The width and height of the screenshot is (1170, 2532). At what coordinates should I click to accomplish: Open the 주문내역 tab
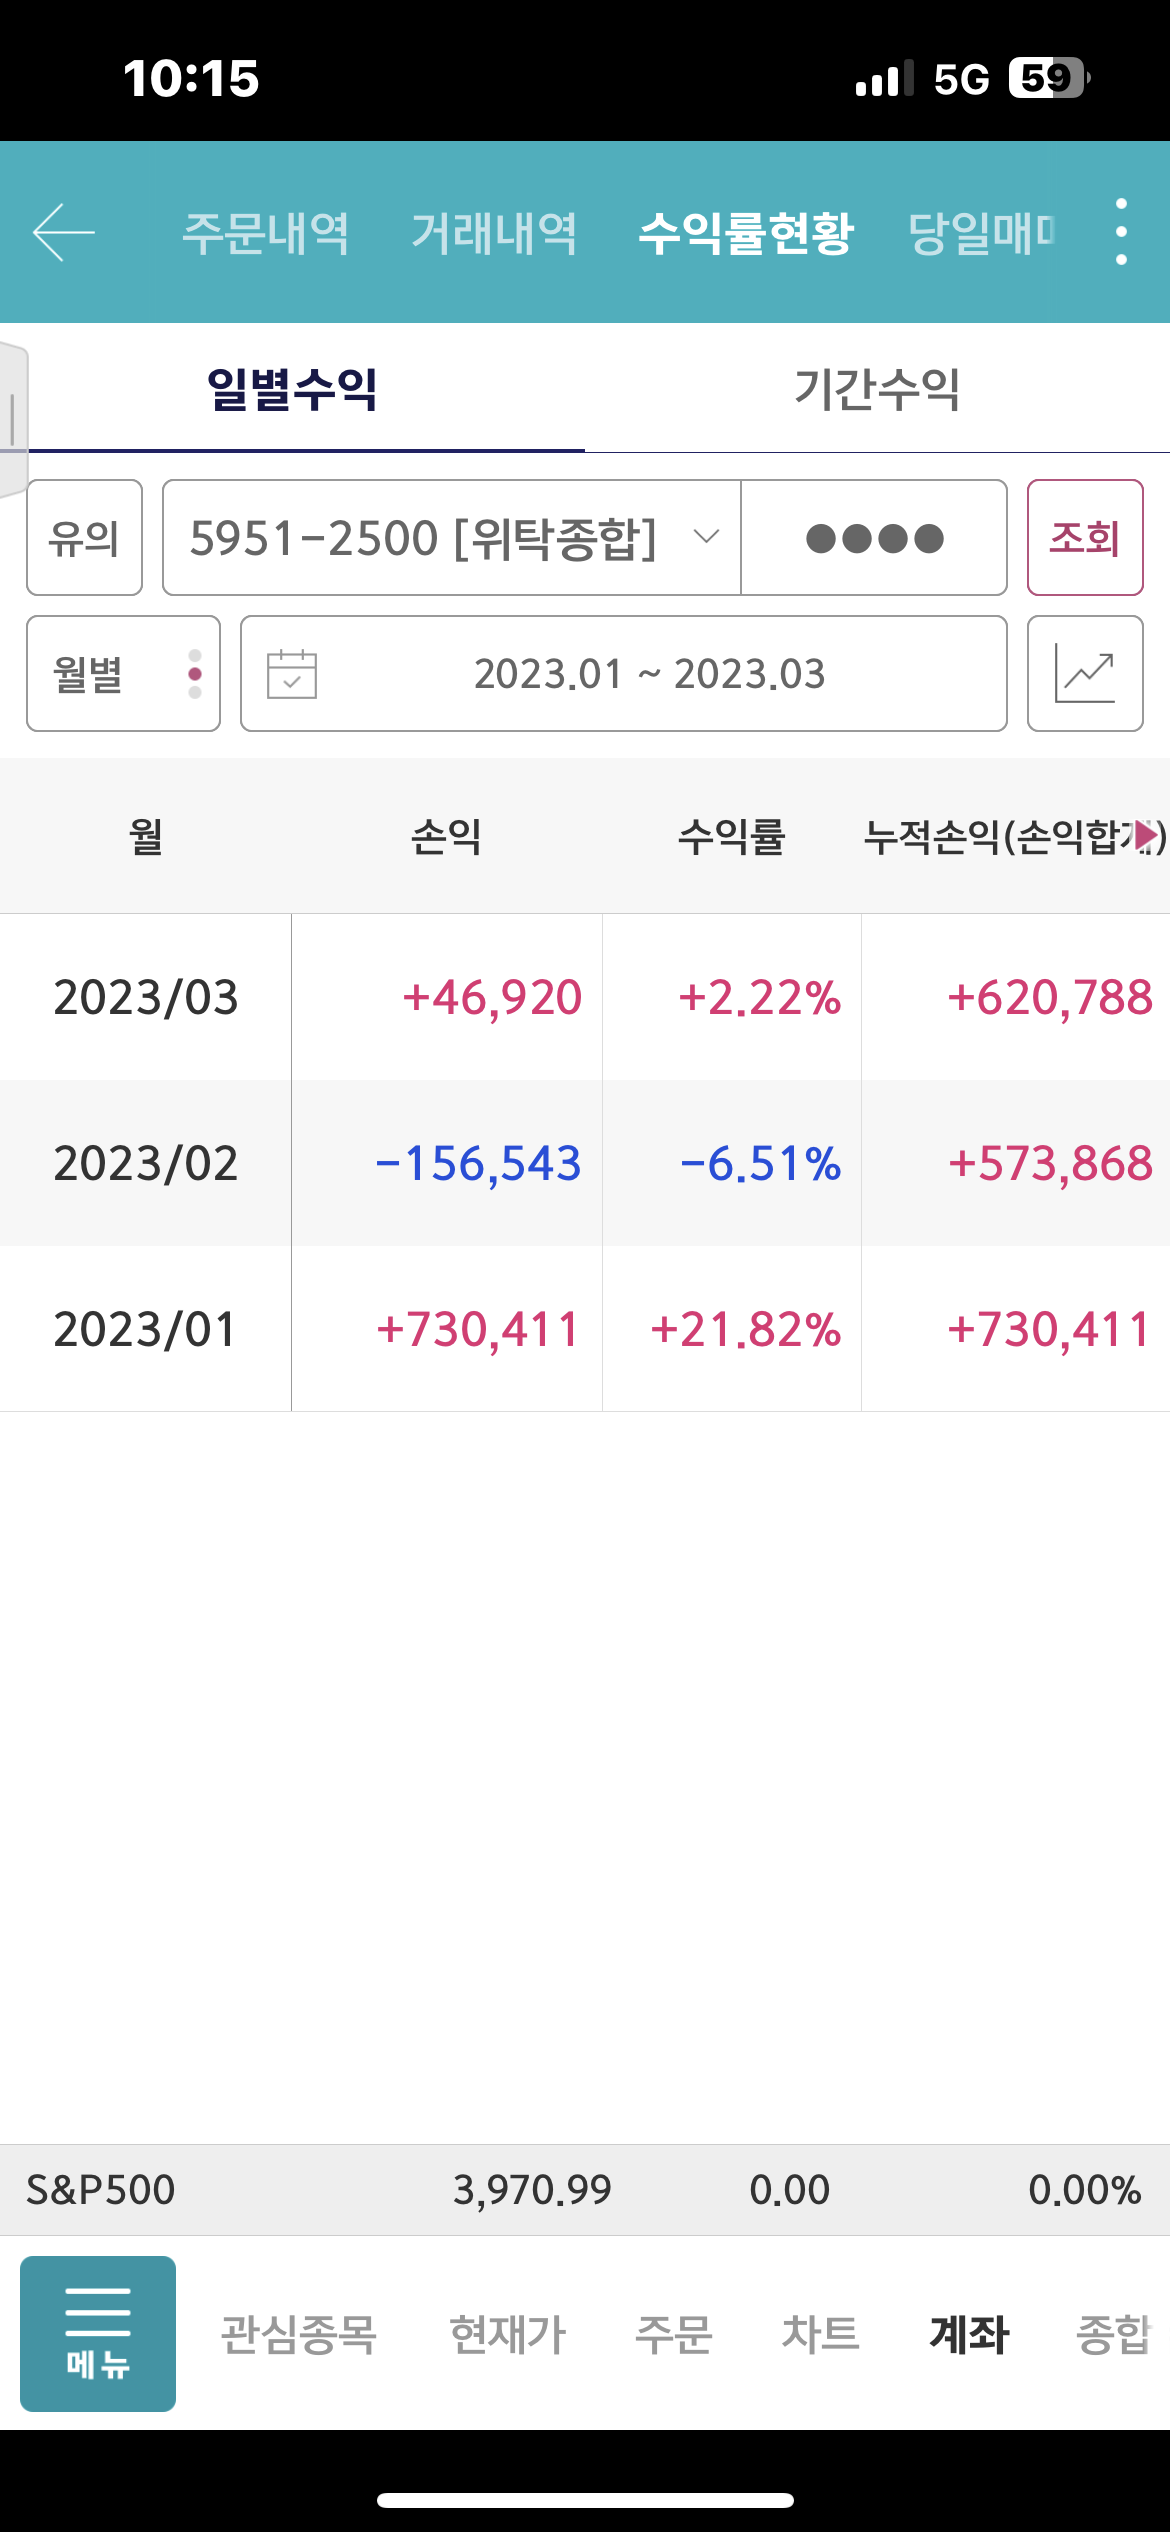click(x=266, y=233)
